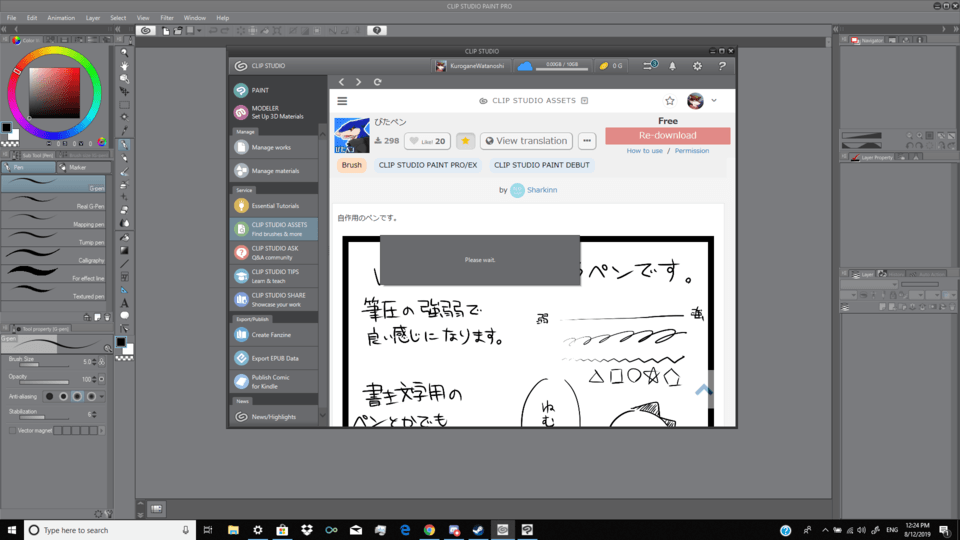This screenshot has width=960, height=540.
Task: Select the Move layer tool
Action: pyautogui.click(x=124, y=91)
